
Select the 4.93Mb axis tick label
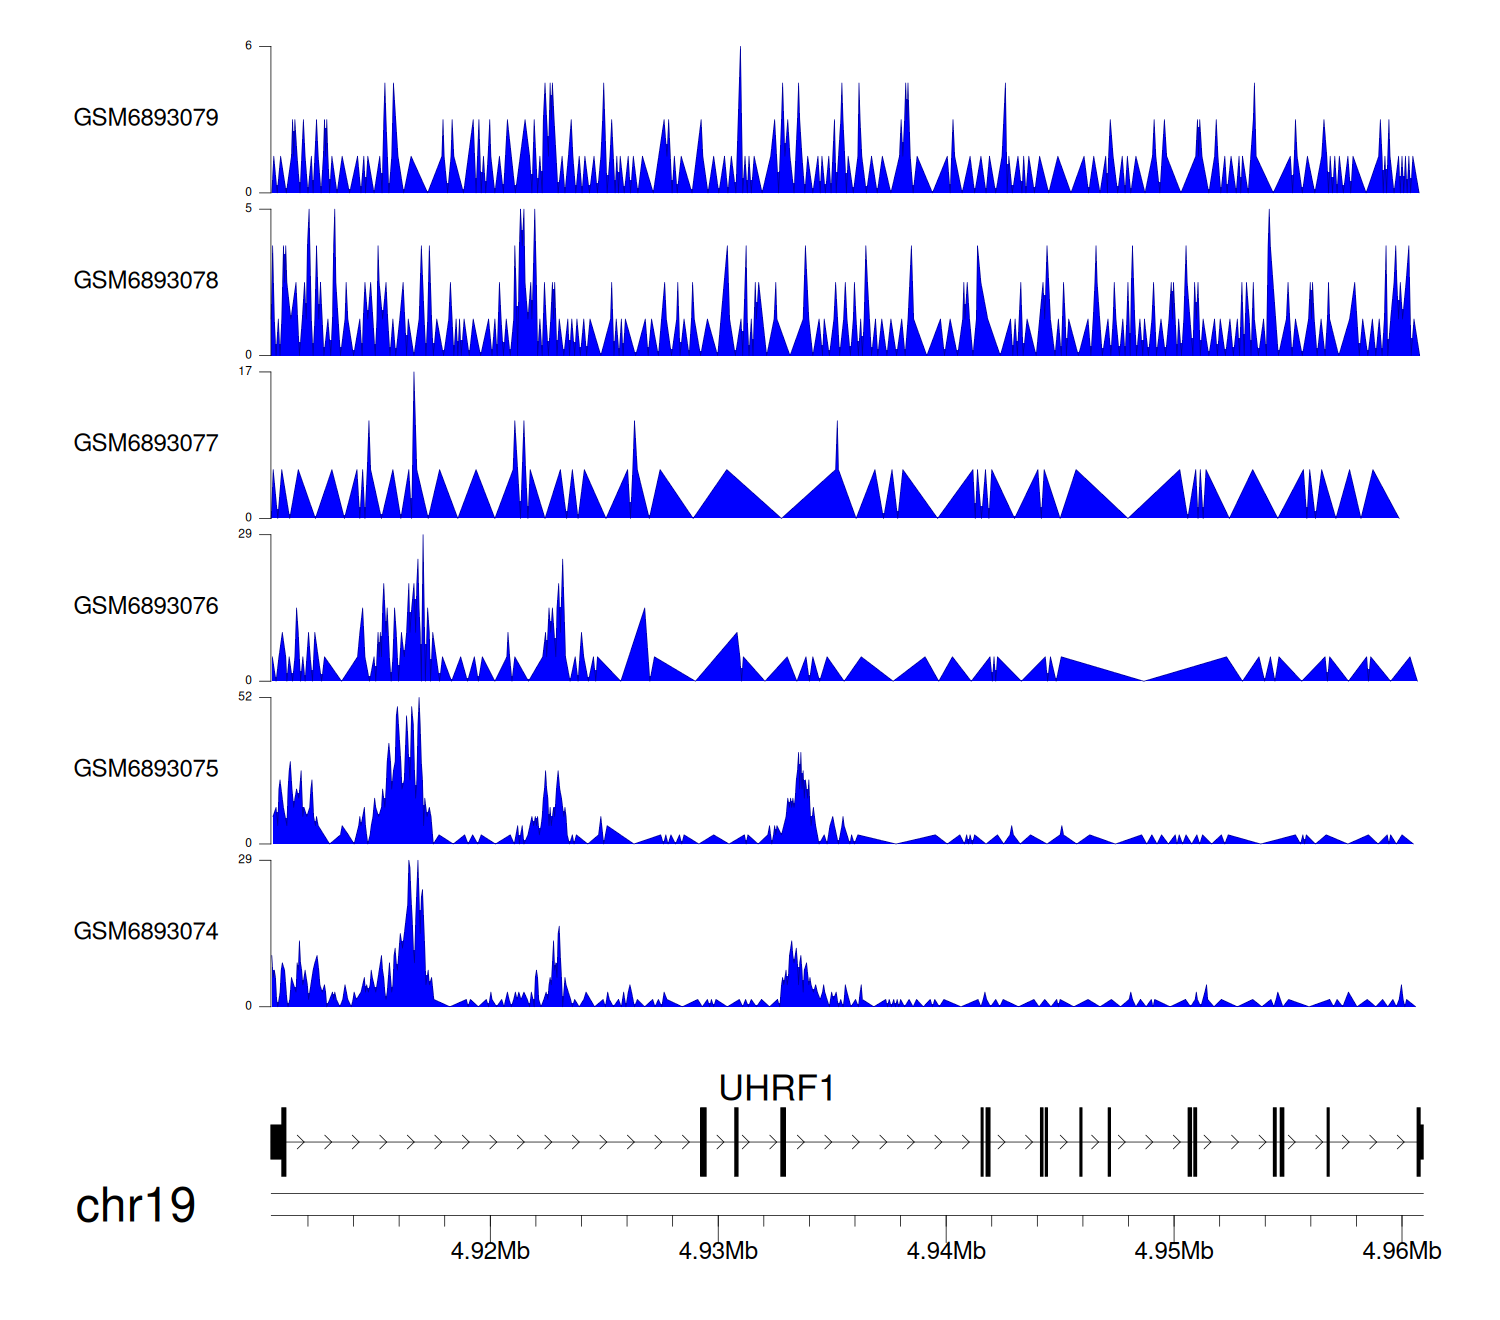(718, 1251)
